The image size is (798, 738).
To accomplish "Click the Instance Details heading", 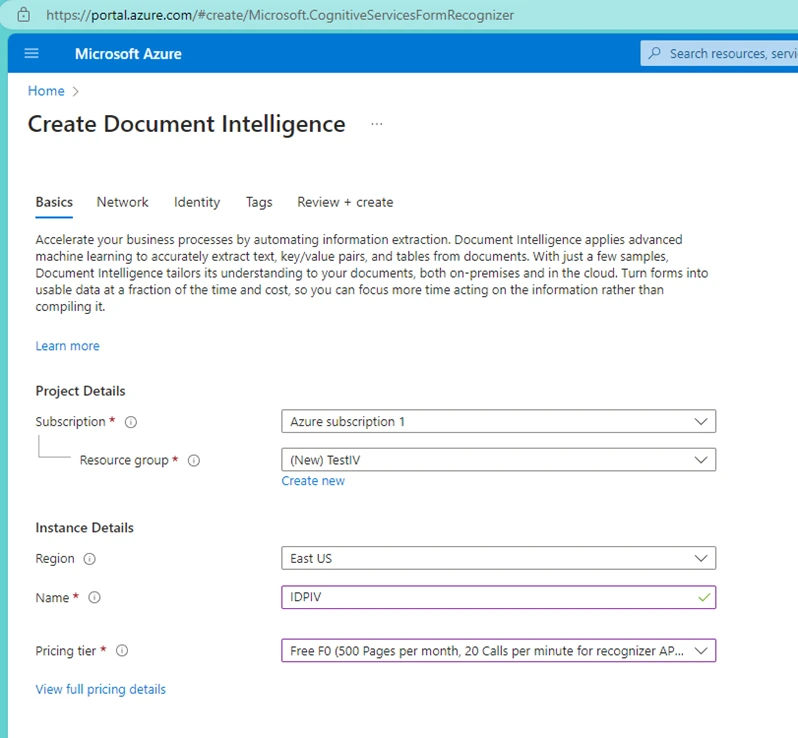I will [84, 528].
